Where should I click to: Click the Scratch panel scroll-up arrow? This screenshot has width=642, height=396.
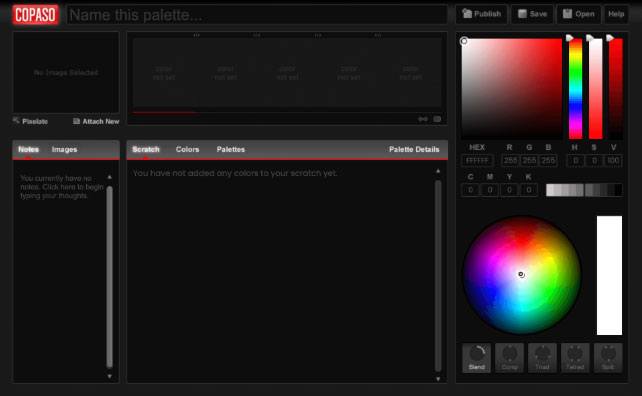pyautogui.click(x=438, y=171)
